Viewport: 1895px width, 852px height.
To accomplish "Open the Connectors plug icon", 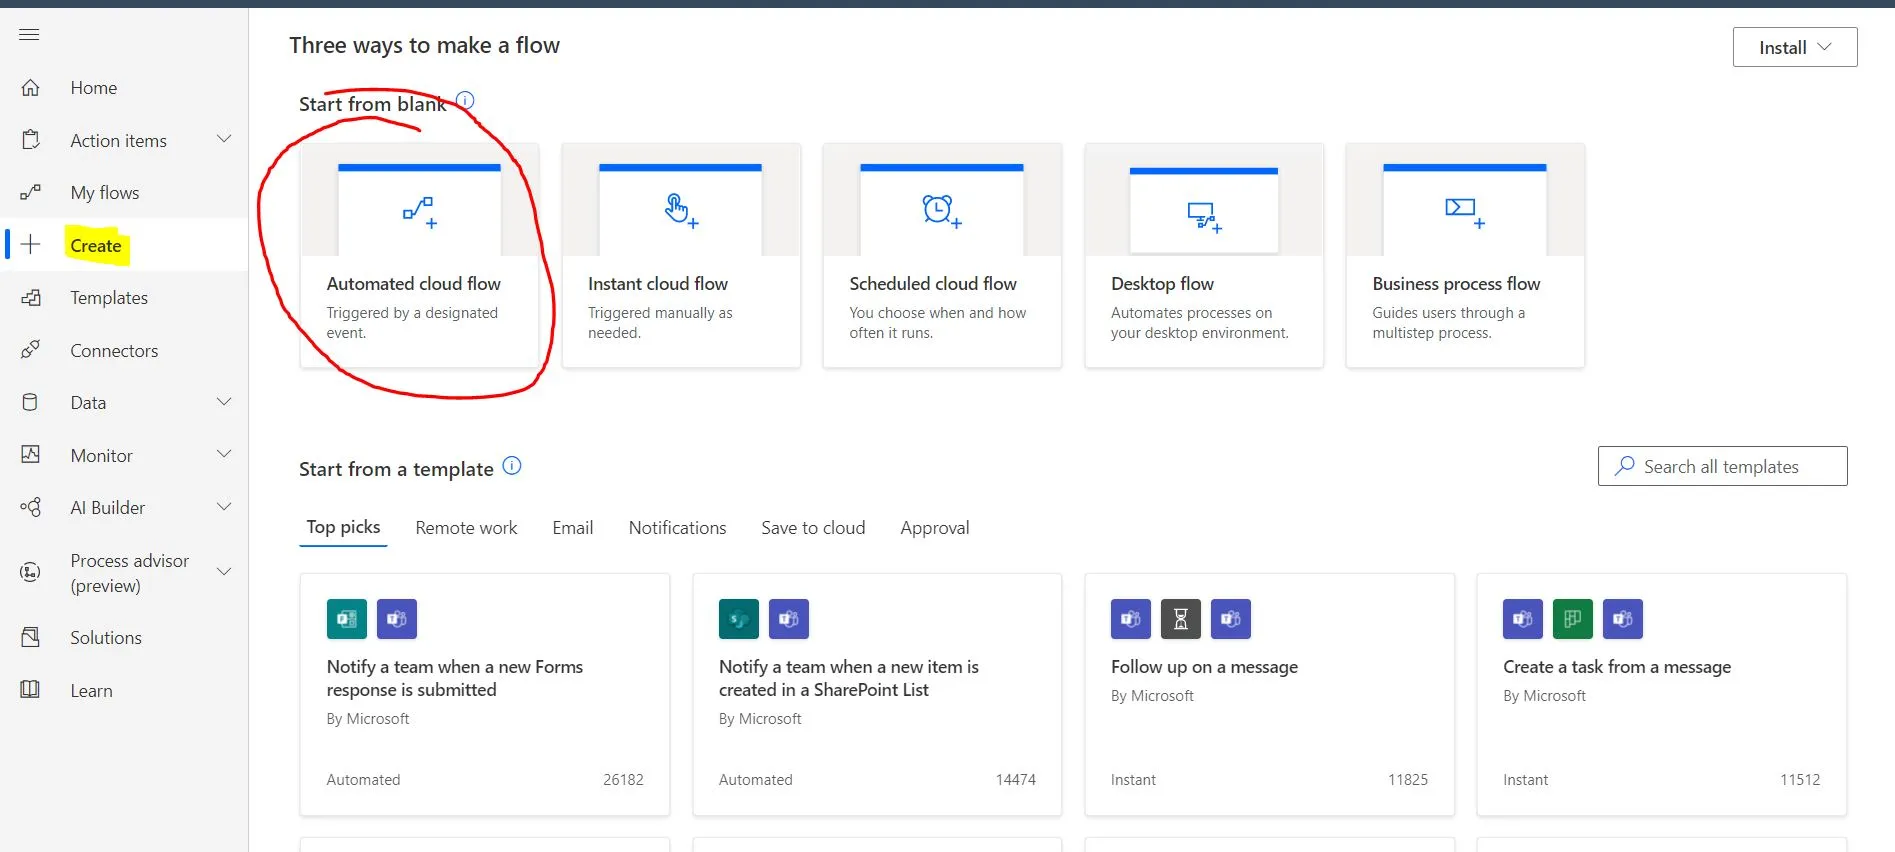I will (x=31, y=350).
